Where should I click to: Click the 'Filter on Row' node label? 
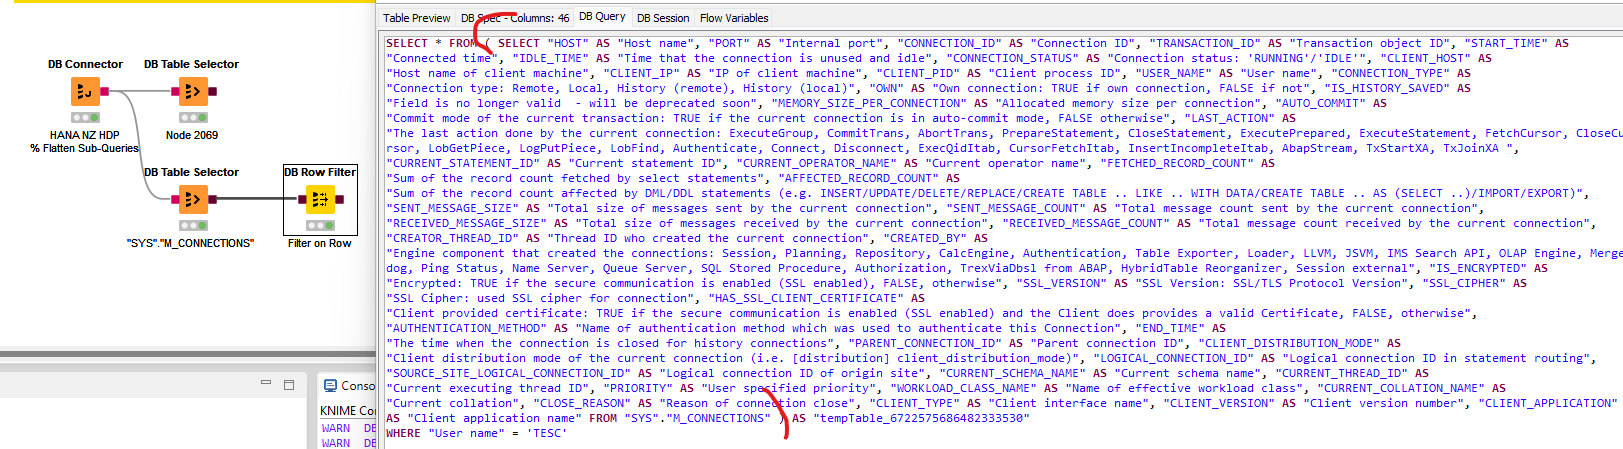coord(320,243)
